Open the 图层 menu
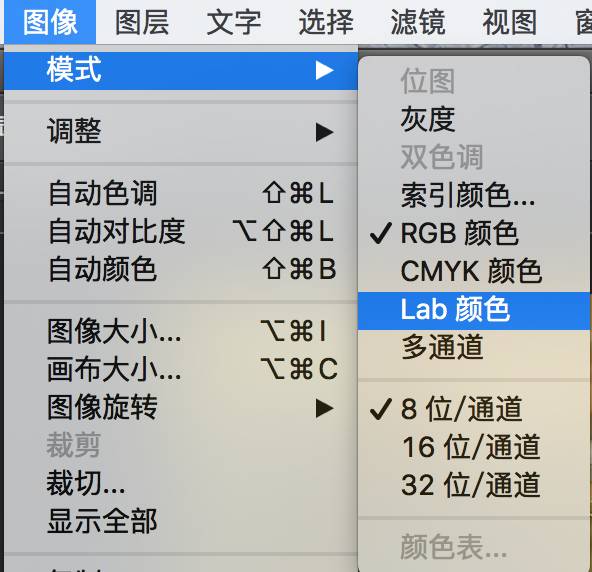592x572 pixels. point(142,22)
